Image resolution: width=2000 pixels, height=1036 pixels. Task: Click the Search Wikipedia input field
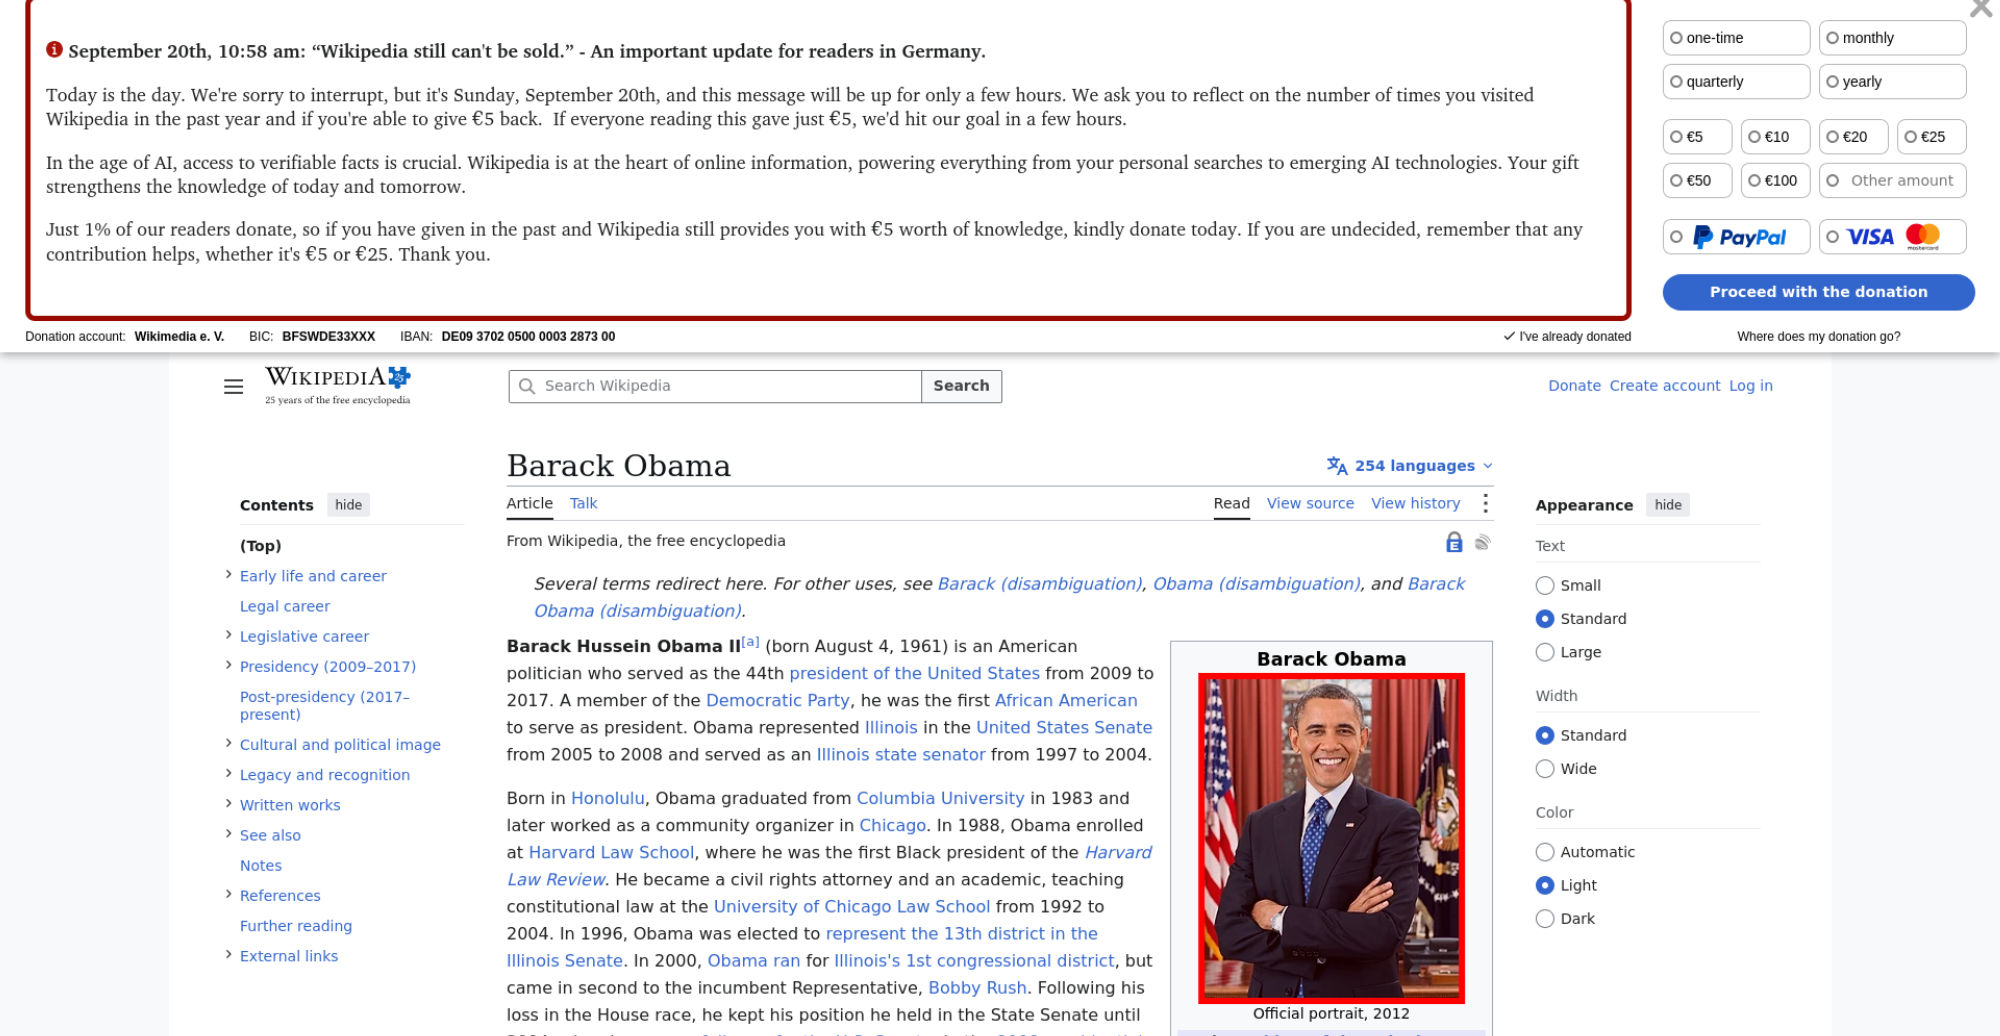pos(715,386)
